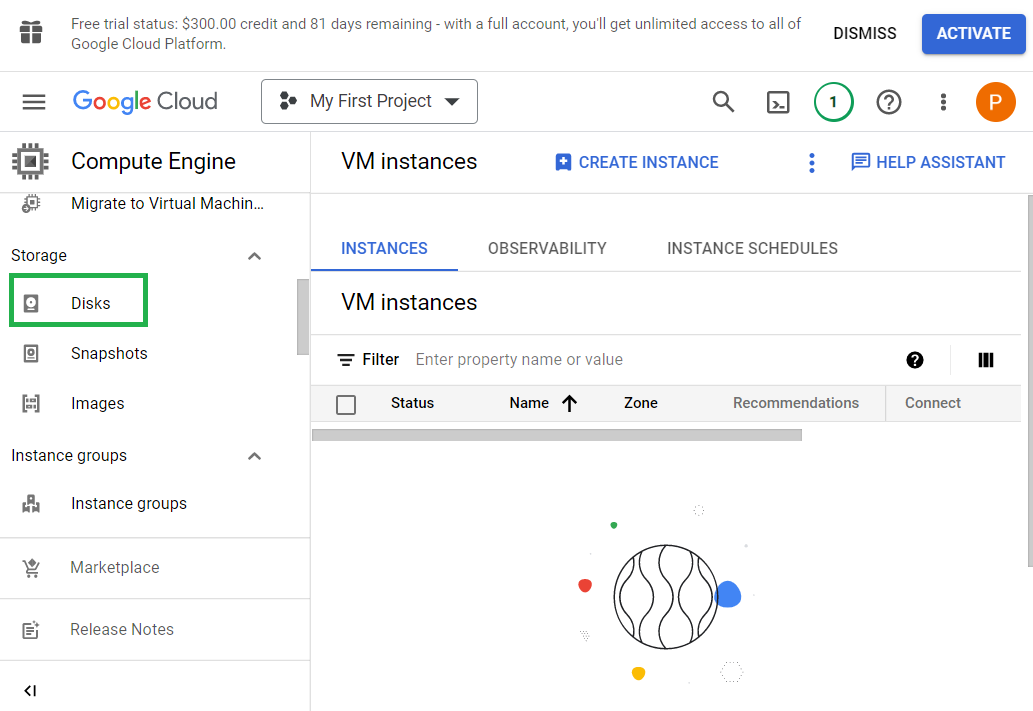Click the filter help question mark icon
1033x711 pixels.
[x=914, y=360]
